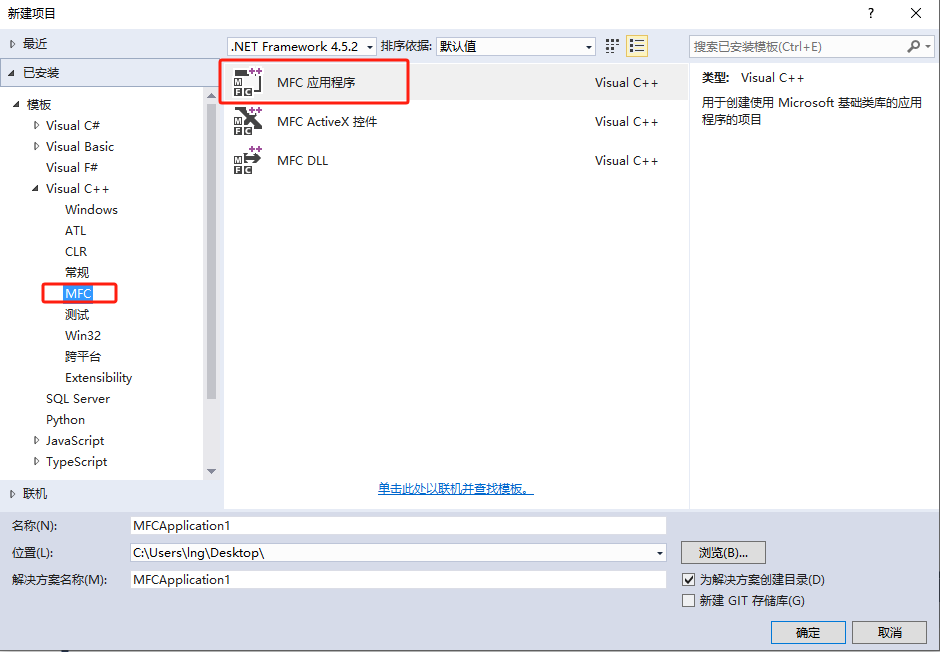
Task: Enable 新建 GIT 存储库 checkbox
Action: (689, 600)
